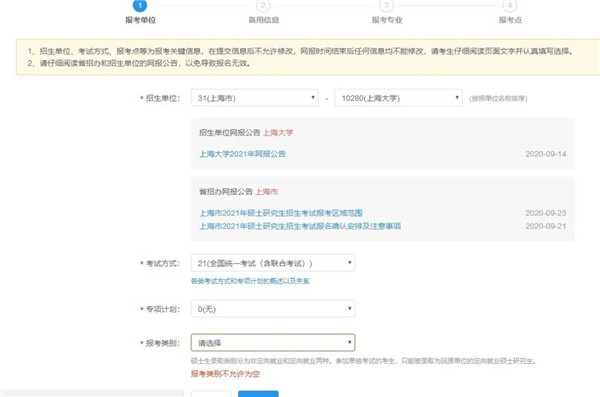
Task: Click the 专项计划: field label
Action: pyautogui.click(x=163, y=309)
